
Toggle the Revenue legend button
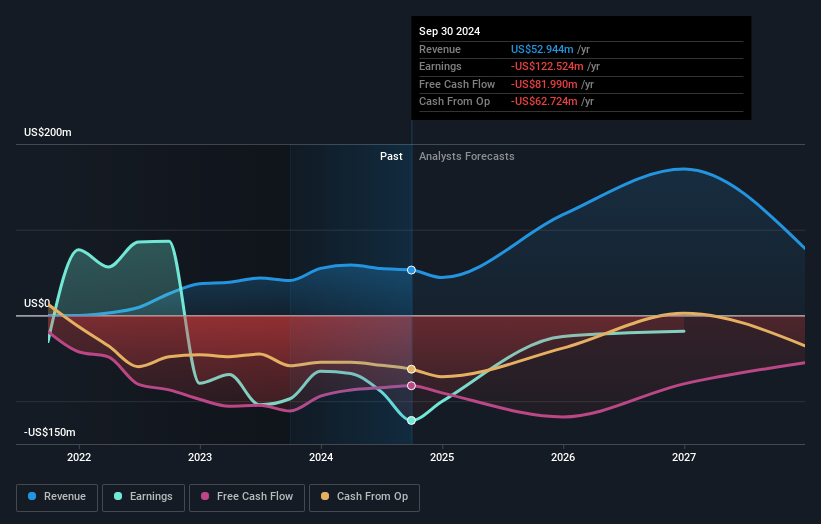[57, 497]
